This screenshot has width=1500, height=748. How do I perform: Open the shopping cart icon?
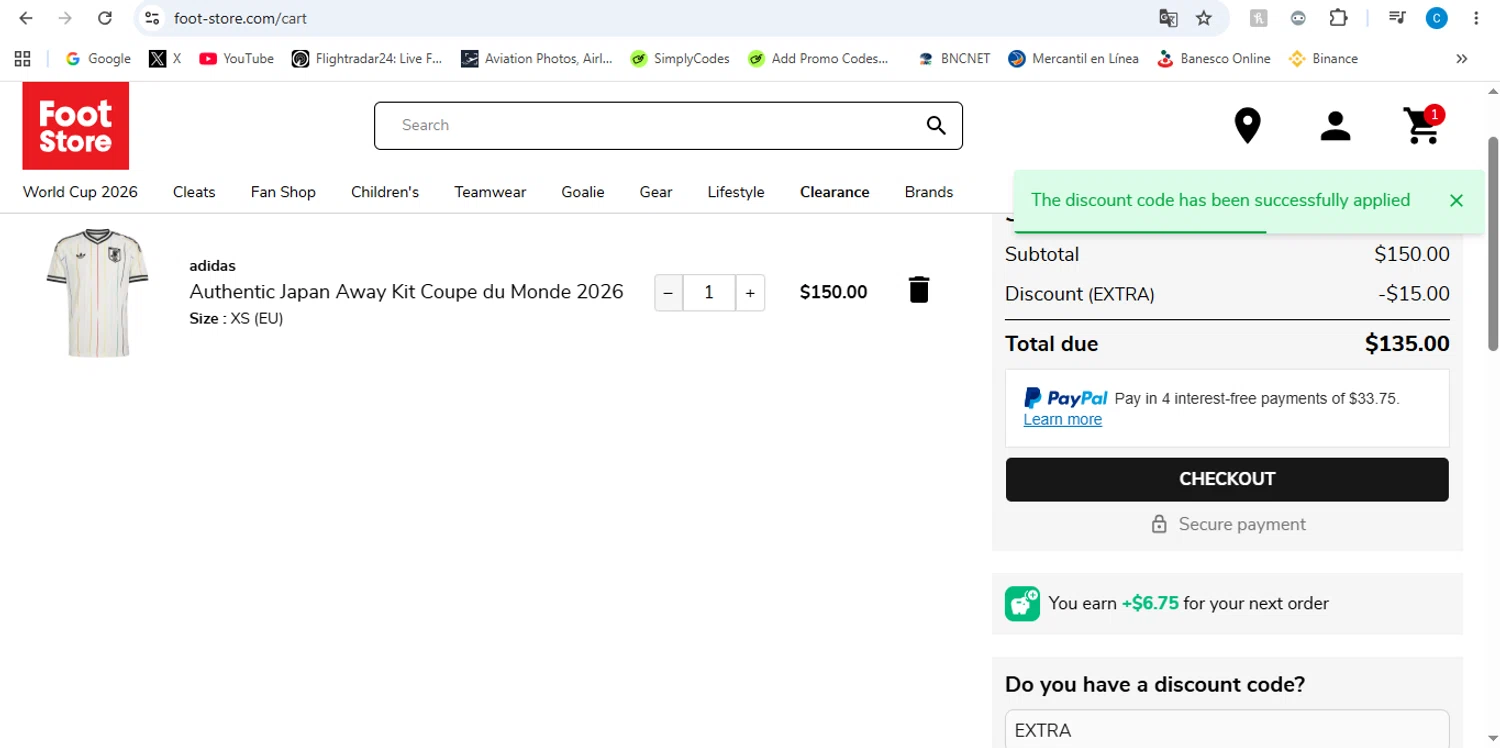tap(1423, 125)
